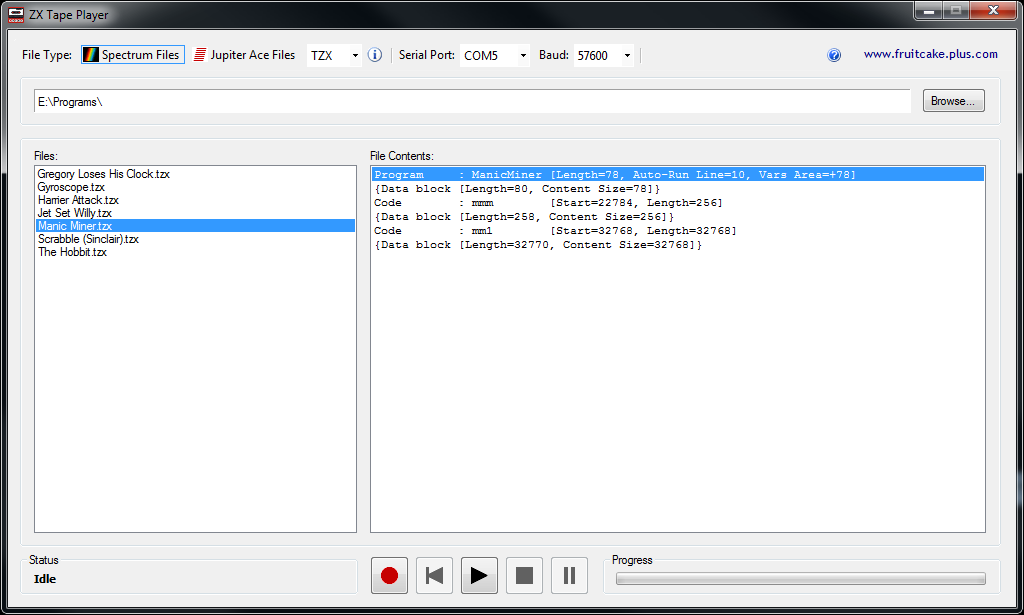
Task: Minimize the ZX Tape Player window
Action: click(928, 10)
